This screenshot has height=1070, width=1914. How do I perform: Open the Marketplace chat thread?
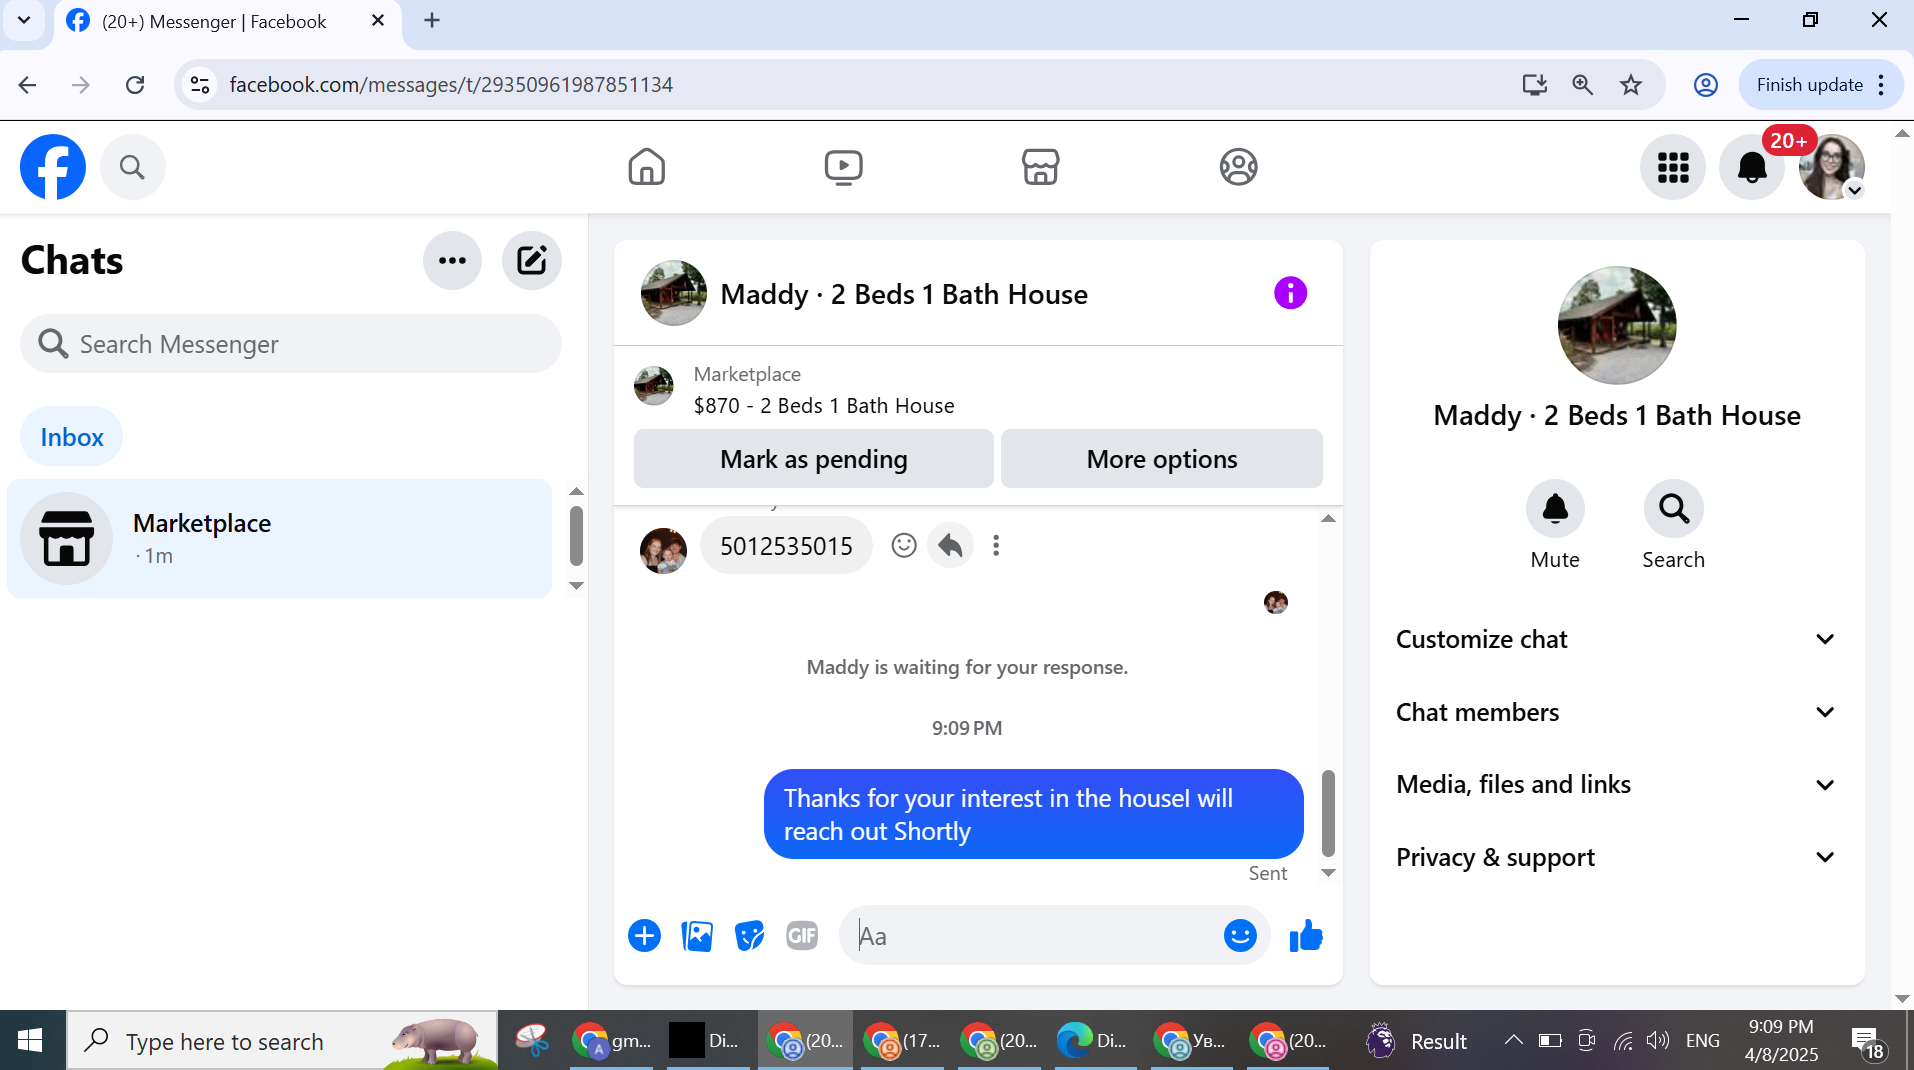coord(279,538)
